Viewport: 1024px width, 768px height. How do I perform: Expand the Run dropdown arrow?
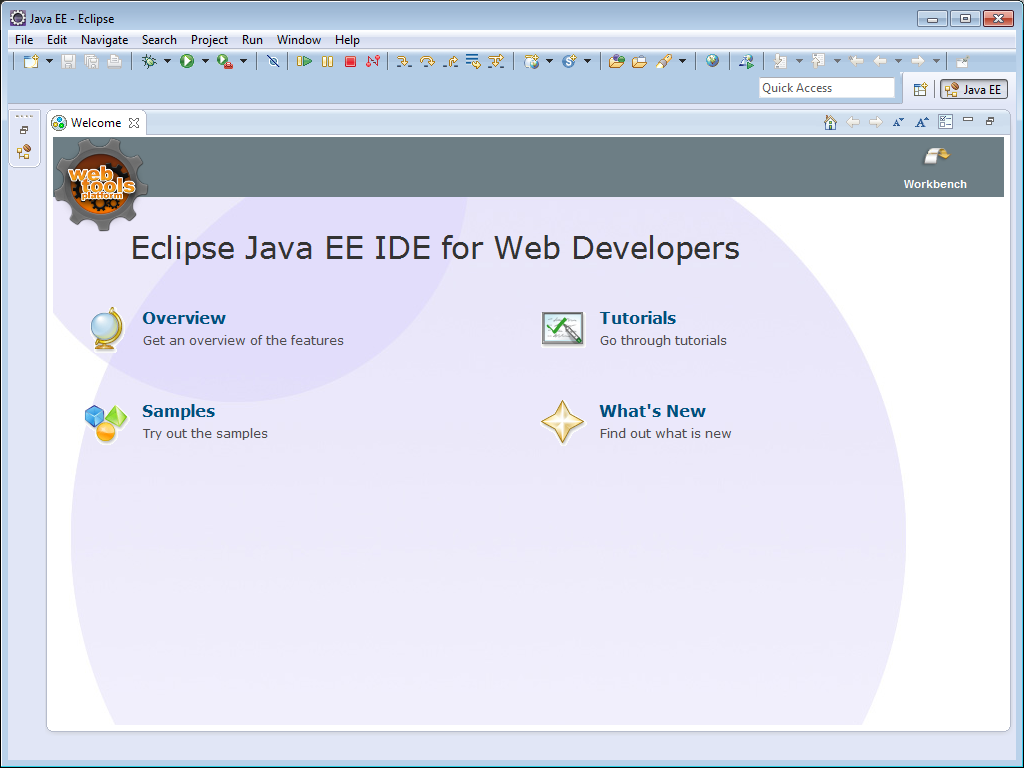coord(205,61)
